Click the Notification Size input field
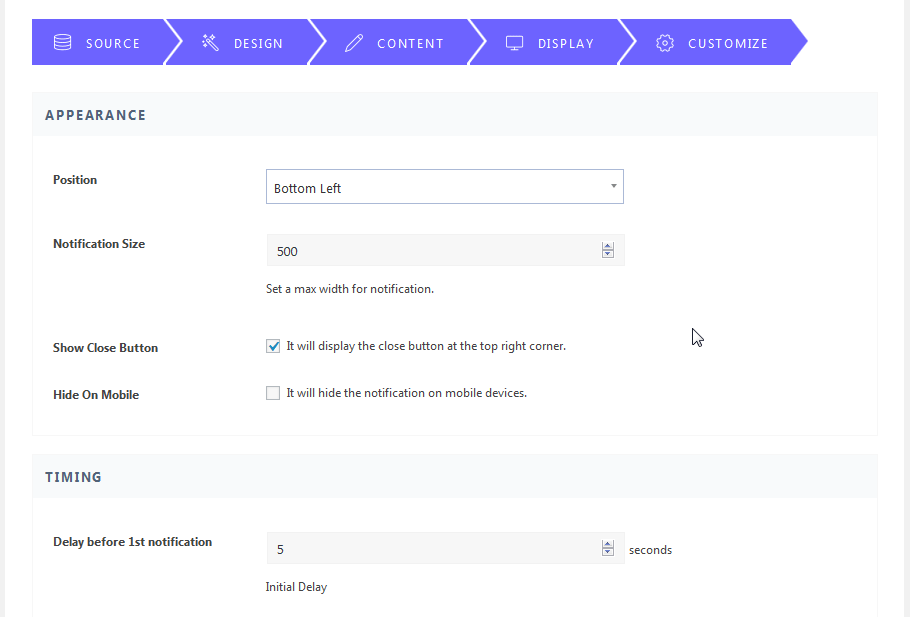This screenshot has height=617, width=910. pyautogui.click(x=430, y=250)
